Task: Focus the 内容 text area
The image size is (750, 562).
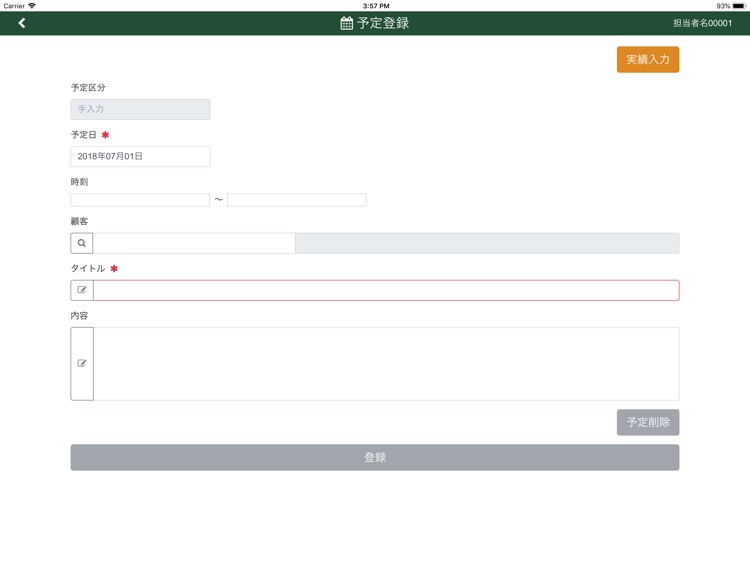Action: [386, 364]
